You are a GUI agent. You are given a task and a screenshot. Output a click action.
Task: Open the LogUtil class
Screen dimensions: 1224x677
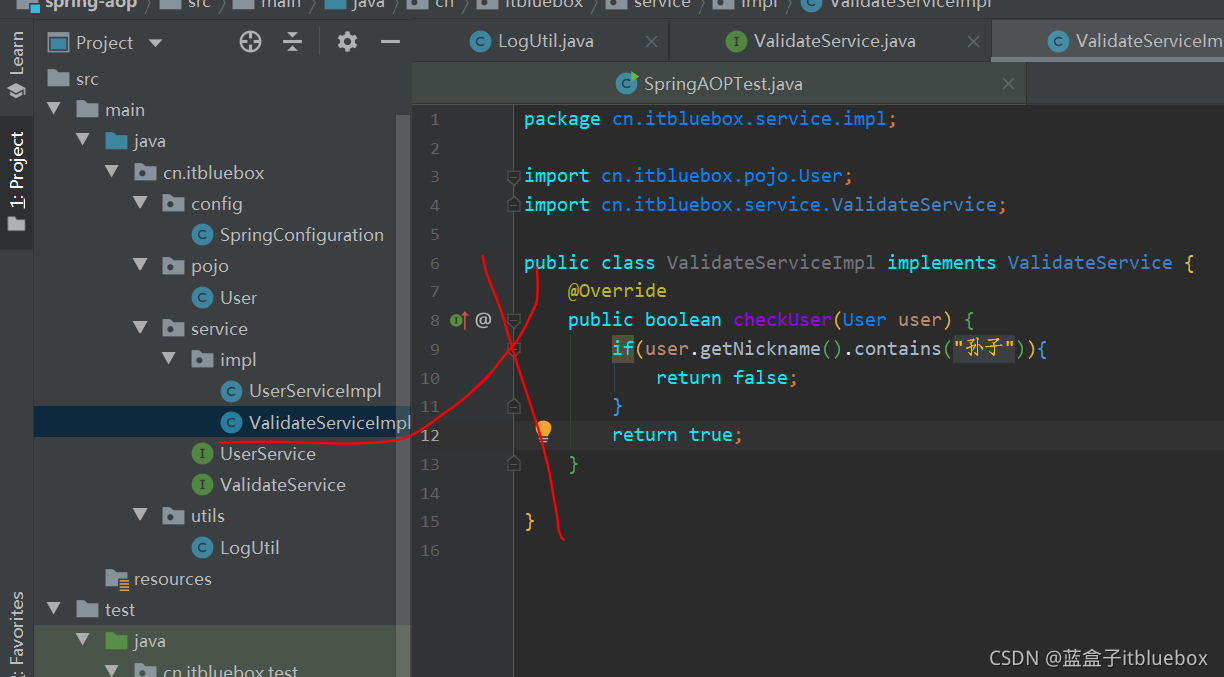pyautogui.click(x=249, y=547)
